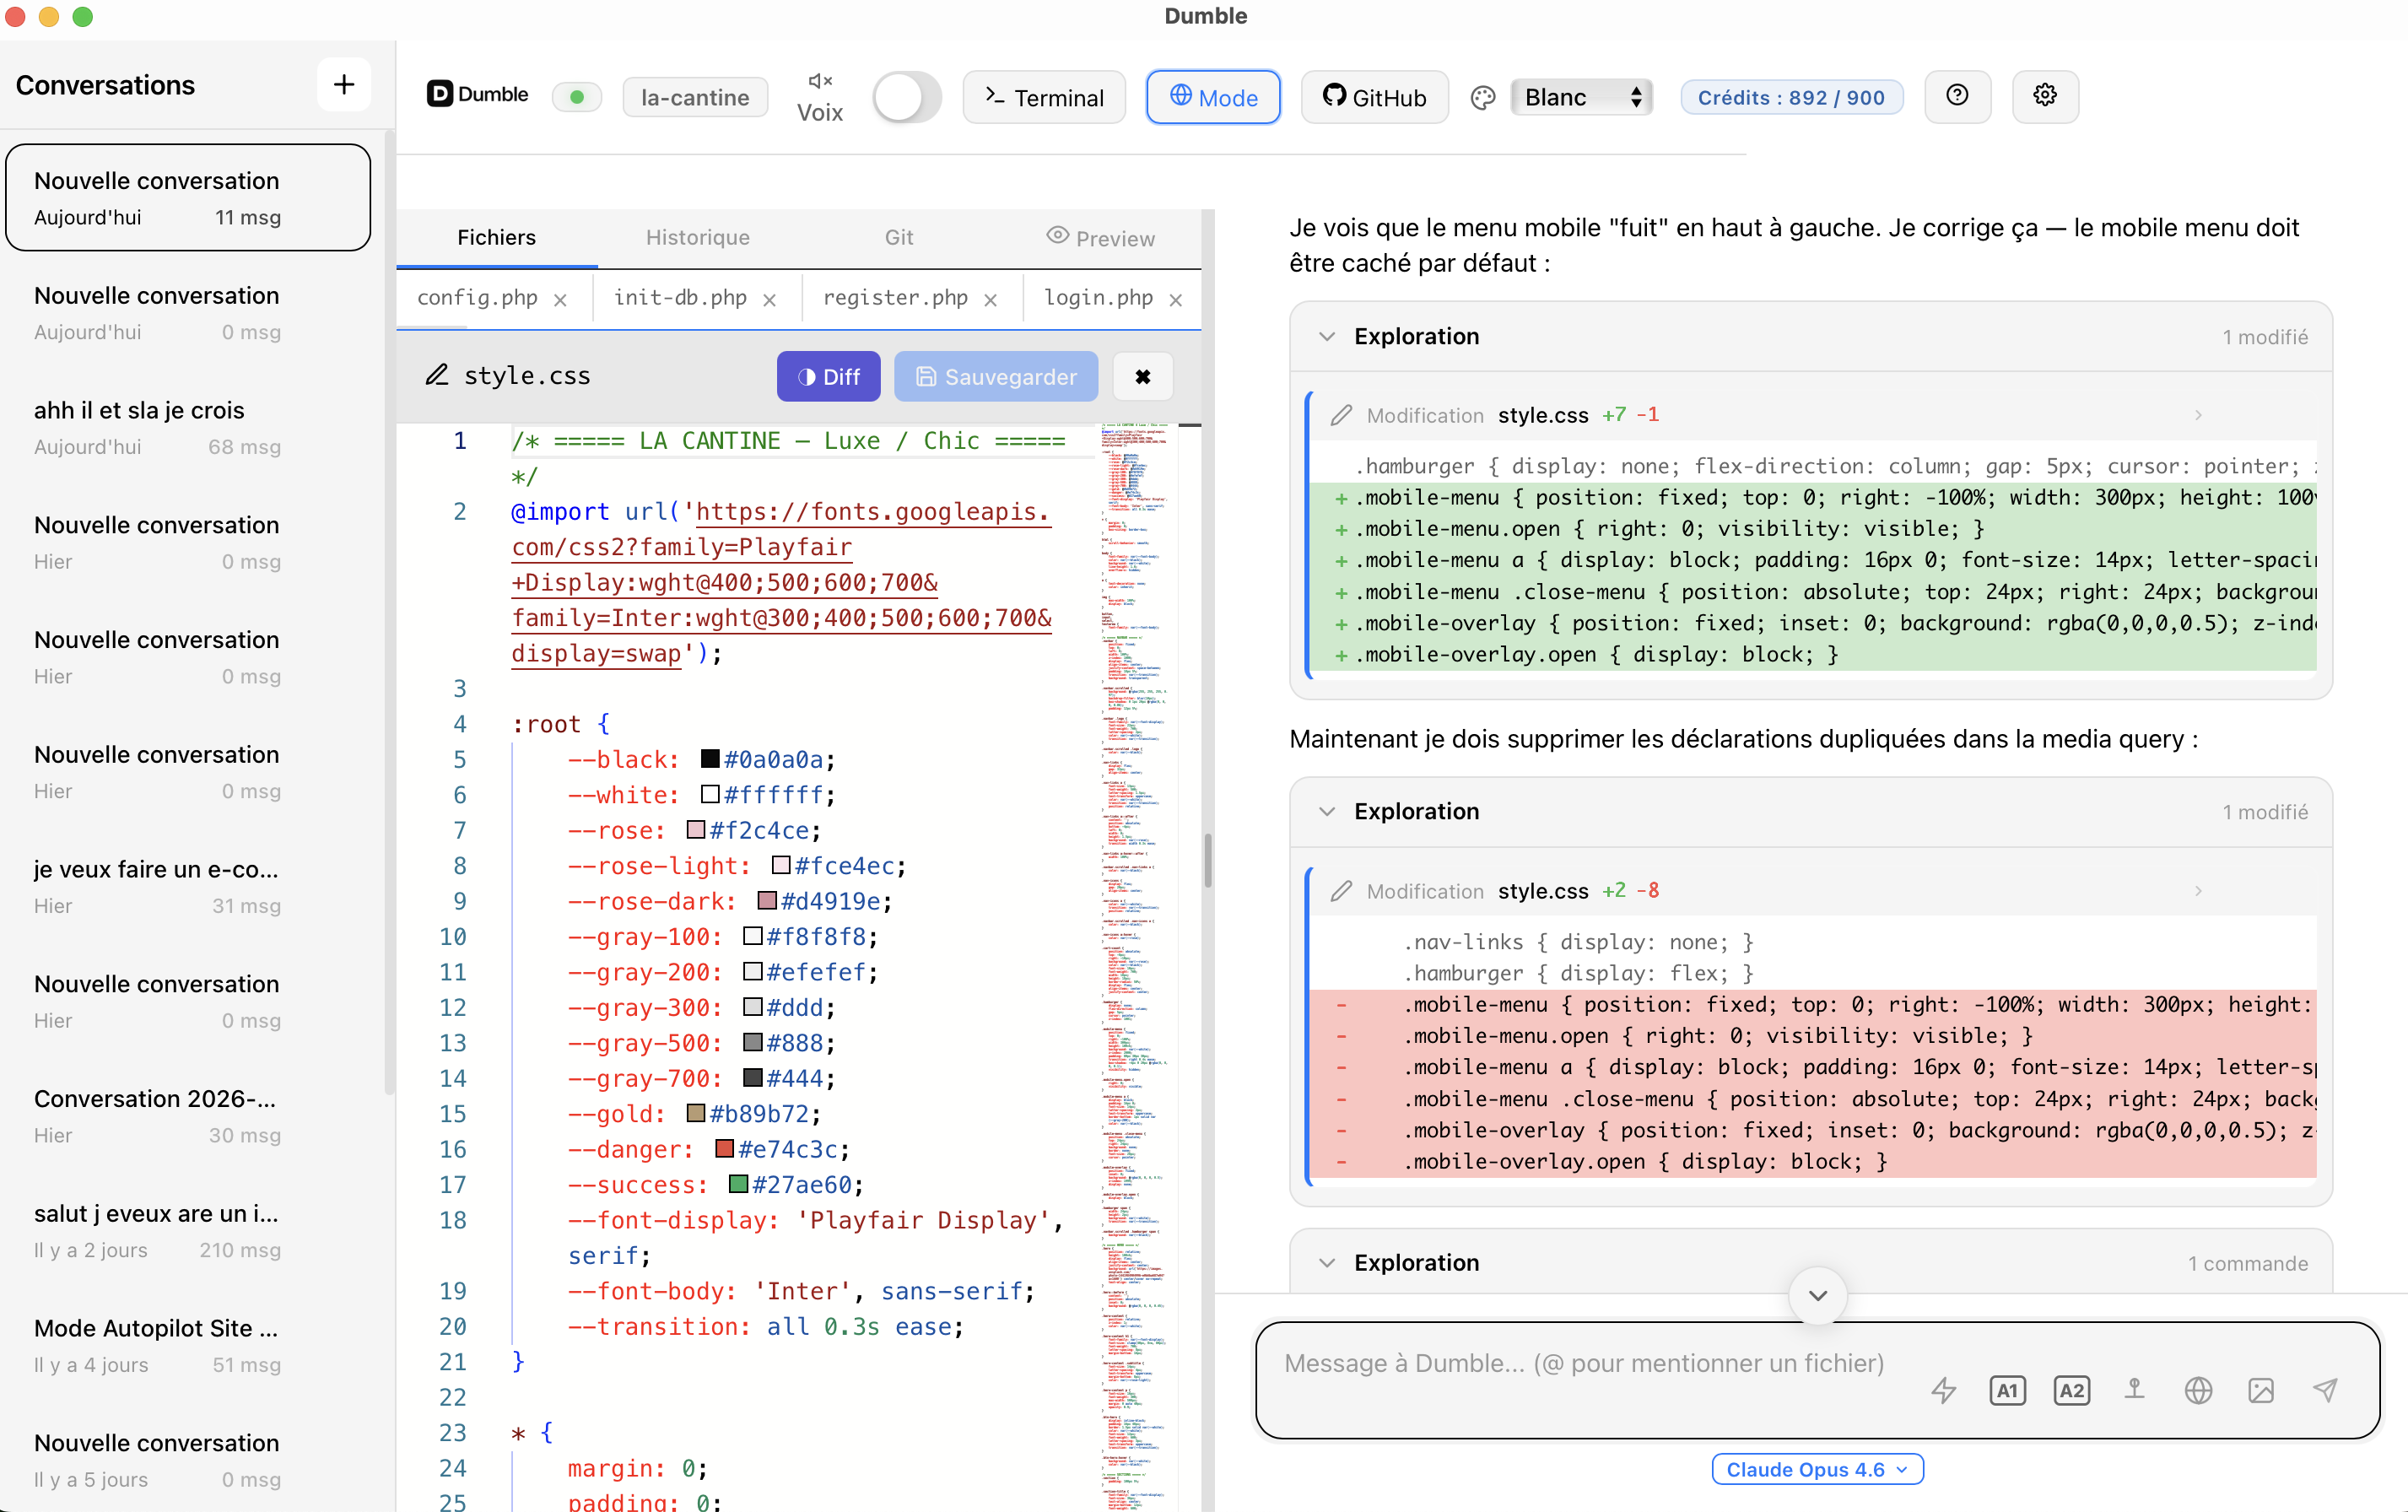Collapse the first Exploration section
Image resolution: width=2408 pixels, height=1512 pixels.
point(1327,337)
